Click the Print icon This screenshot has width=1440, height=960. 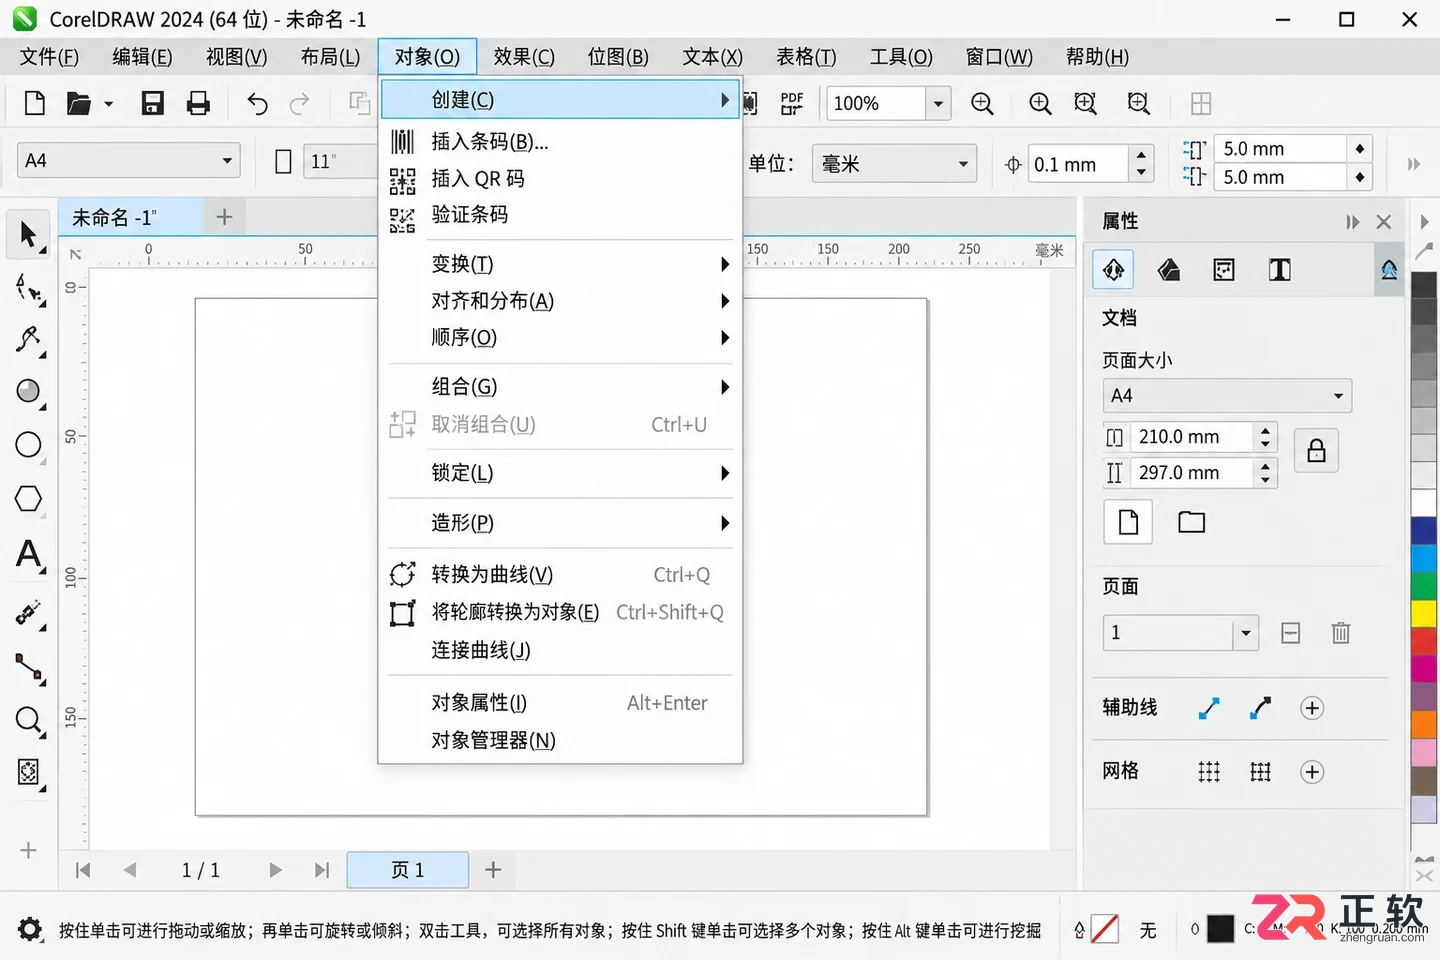198,103
